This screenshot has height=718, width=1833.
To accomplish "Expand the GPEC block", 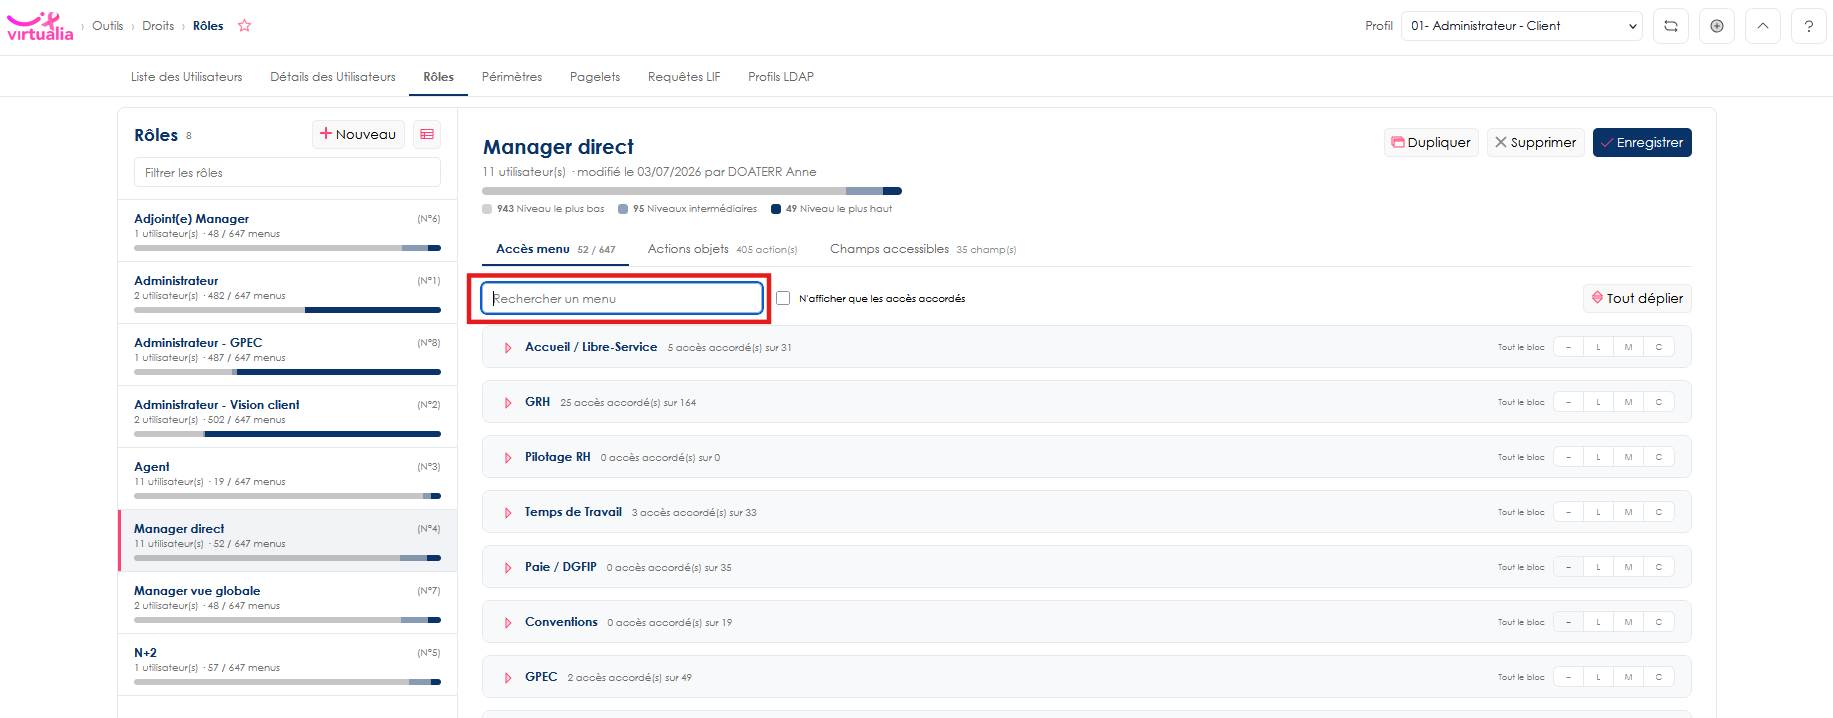I will click(x=508, y=678).
